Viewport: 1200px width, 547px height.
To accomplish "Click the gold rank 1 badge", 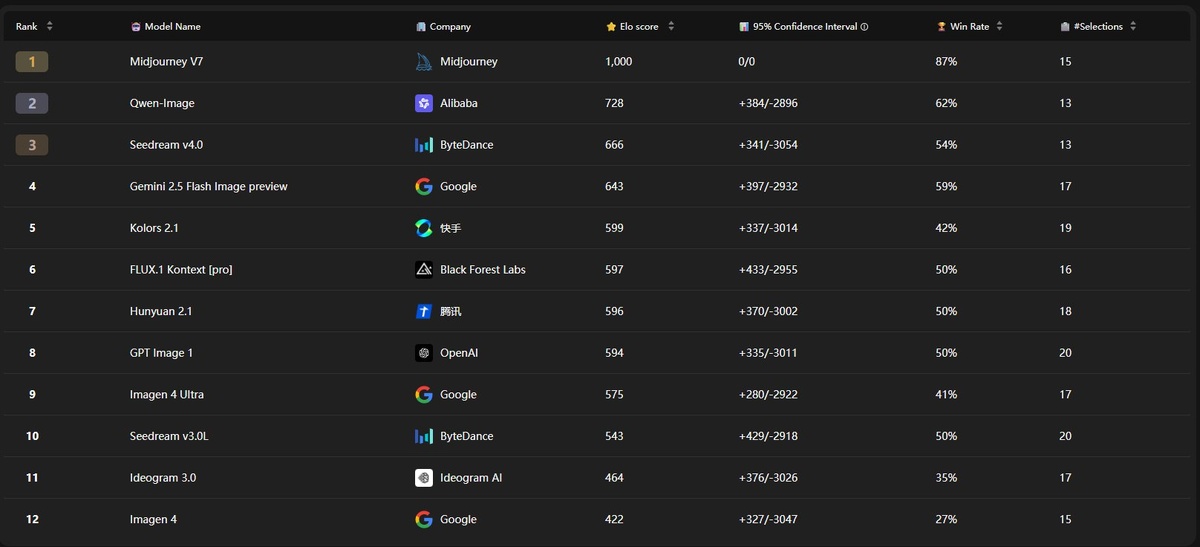I will pyautogui.click(x=32, y=62).
